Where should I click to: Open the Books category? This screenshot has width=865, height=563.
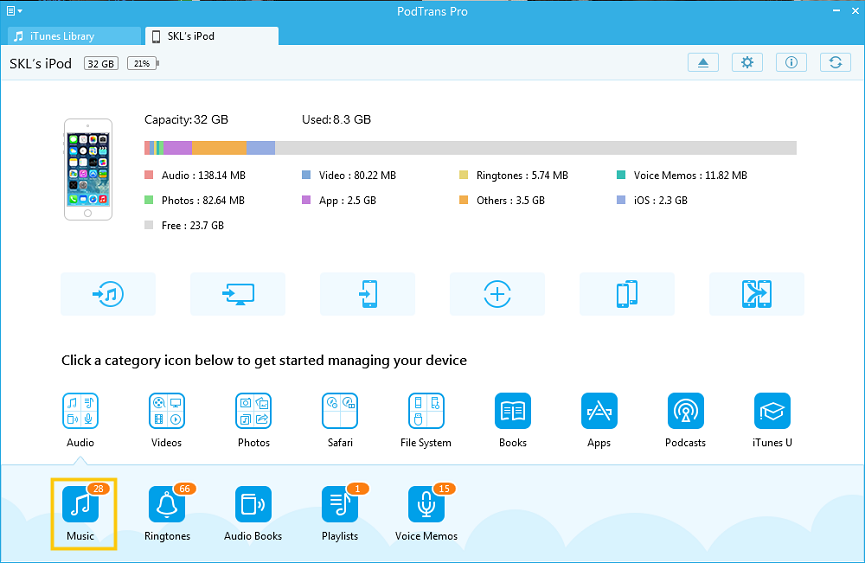pos(513,411)
